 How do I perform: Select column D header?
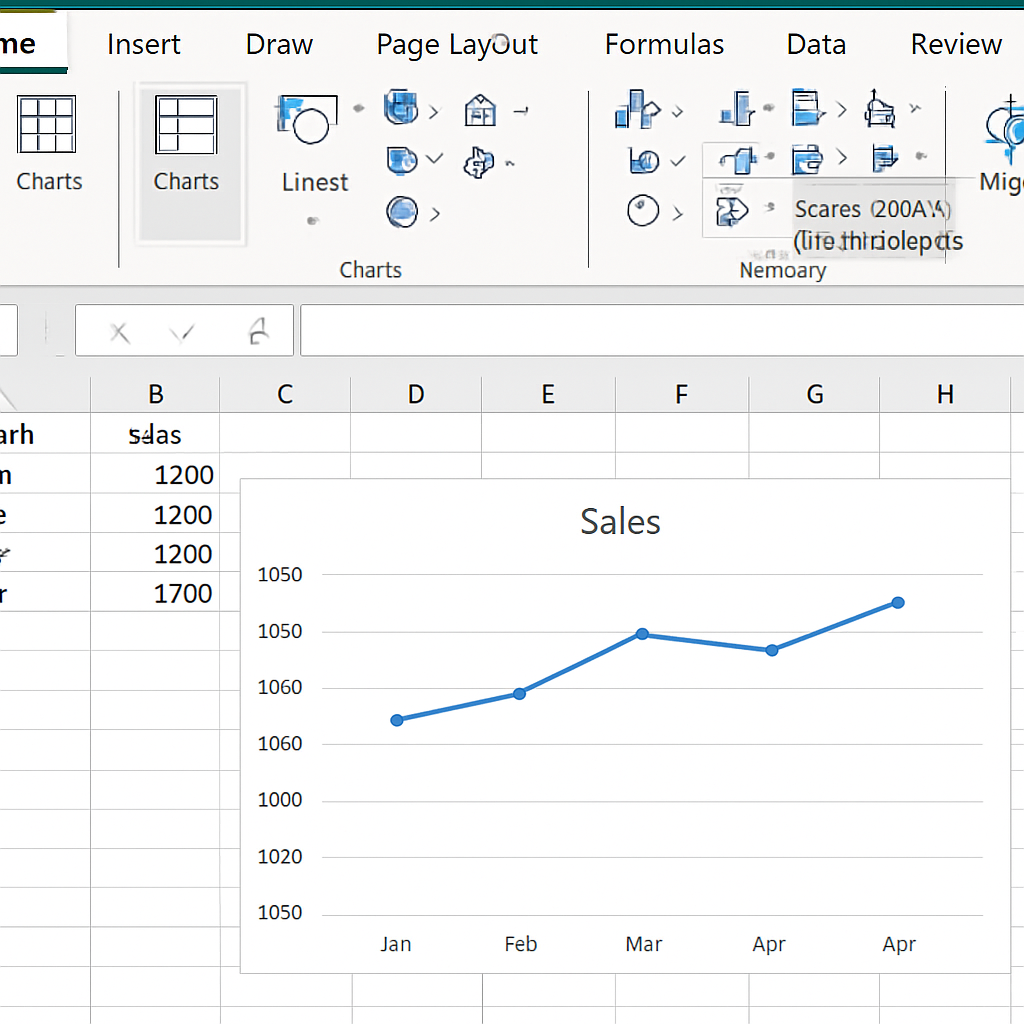point(416,394)
